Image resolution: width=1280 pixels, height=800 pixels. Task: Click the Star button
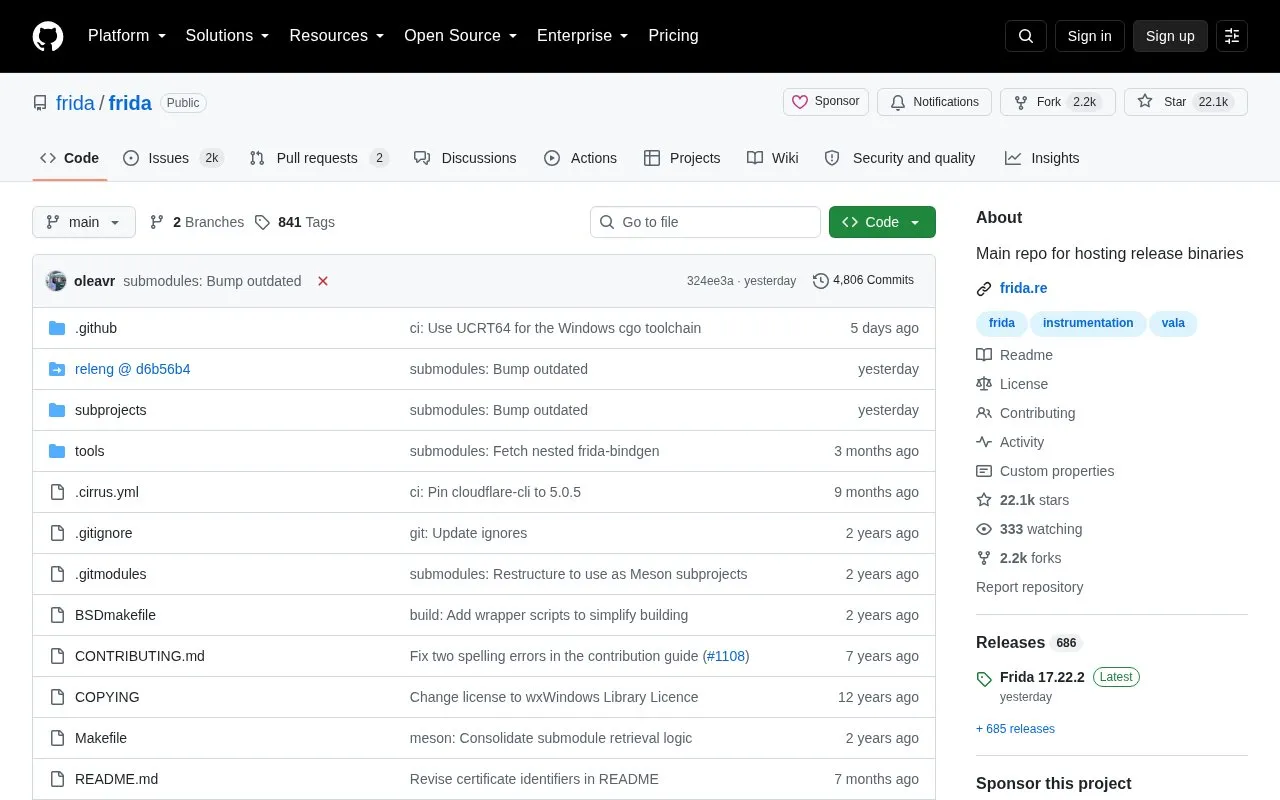coord(1186,102)
